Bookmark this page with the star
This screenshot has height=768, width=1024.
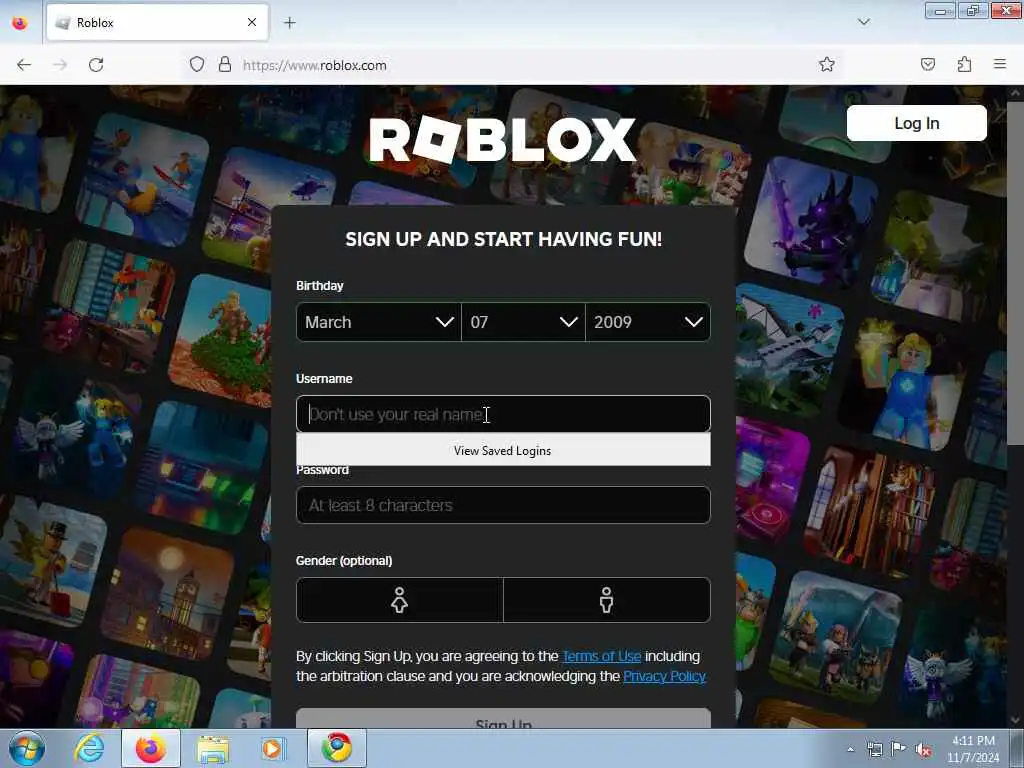point(827,64)
